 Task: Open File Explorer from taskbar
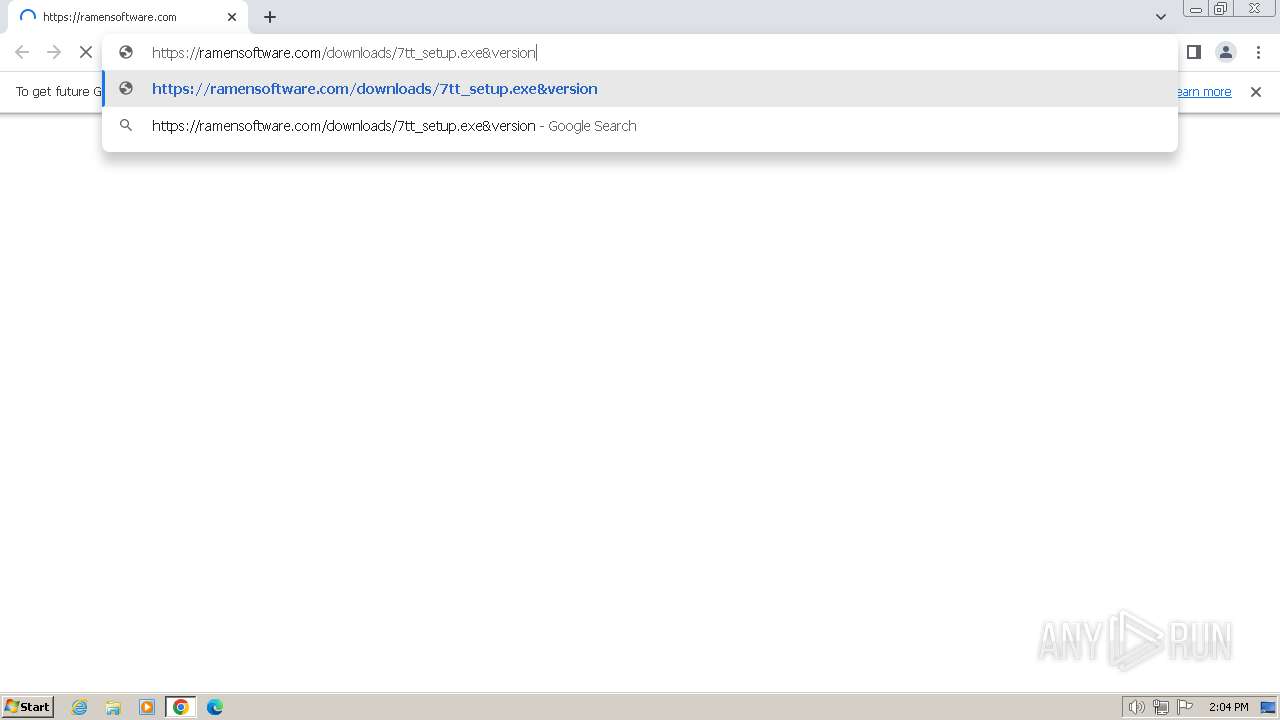point(113,707)
